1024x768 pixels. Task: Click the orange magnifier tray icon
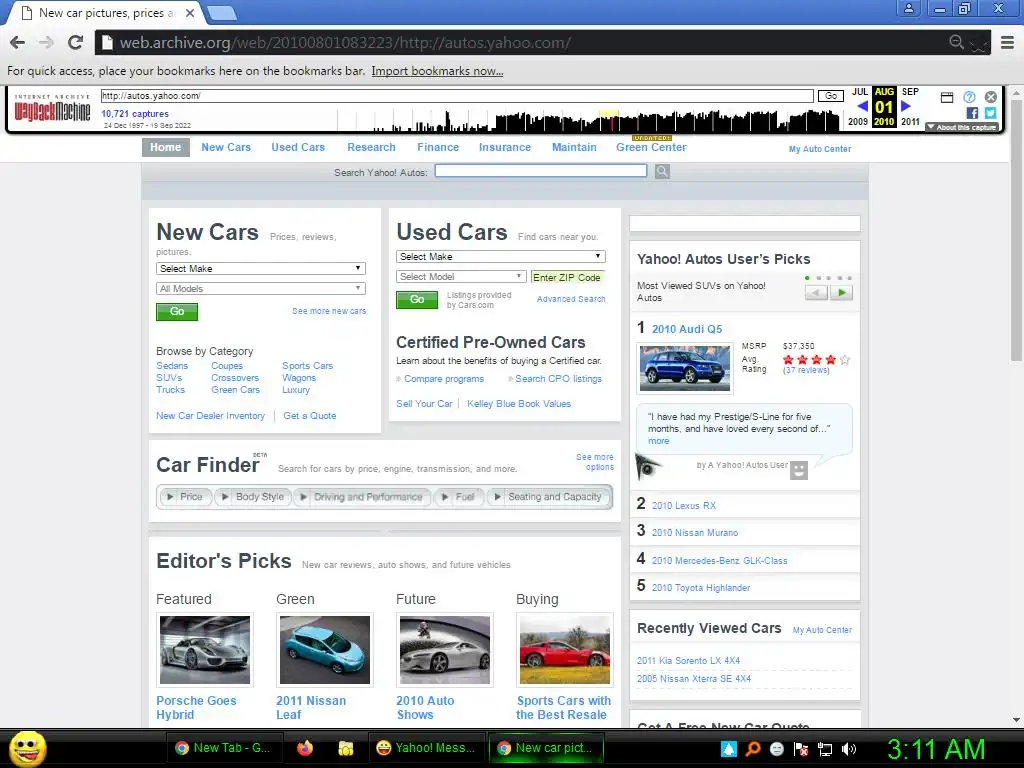(752, 748)
